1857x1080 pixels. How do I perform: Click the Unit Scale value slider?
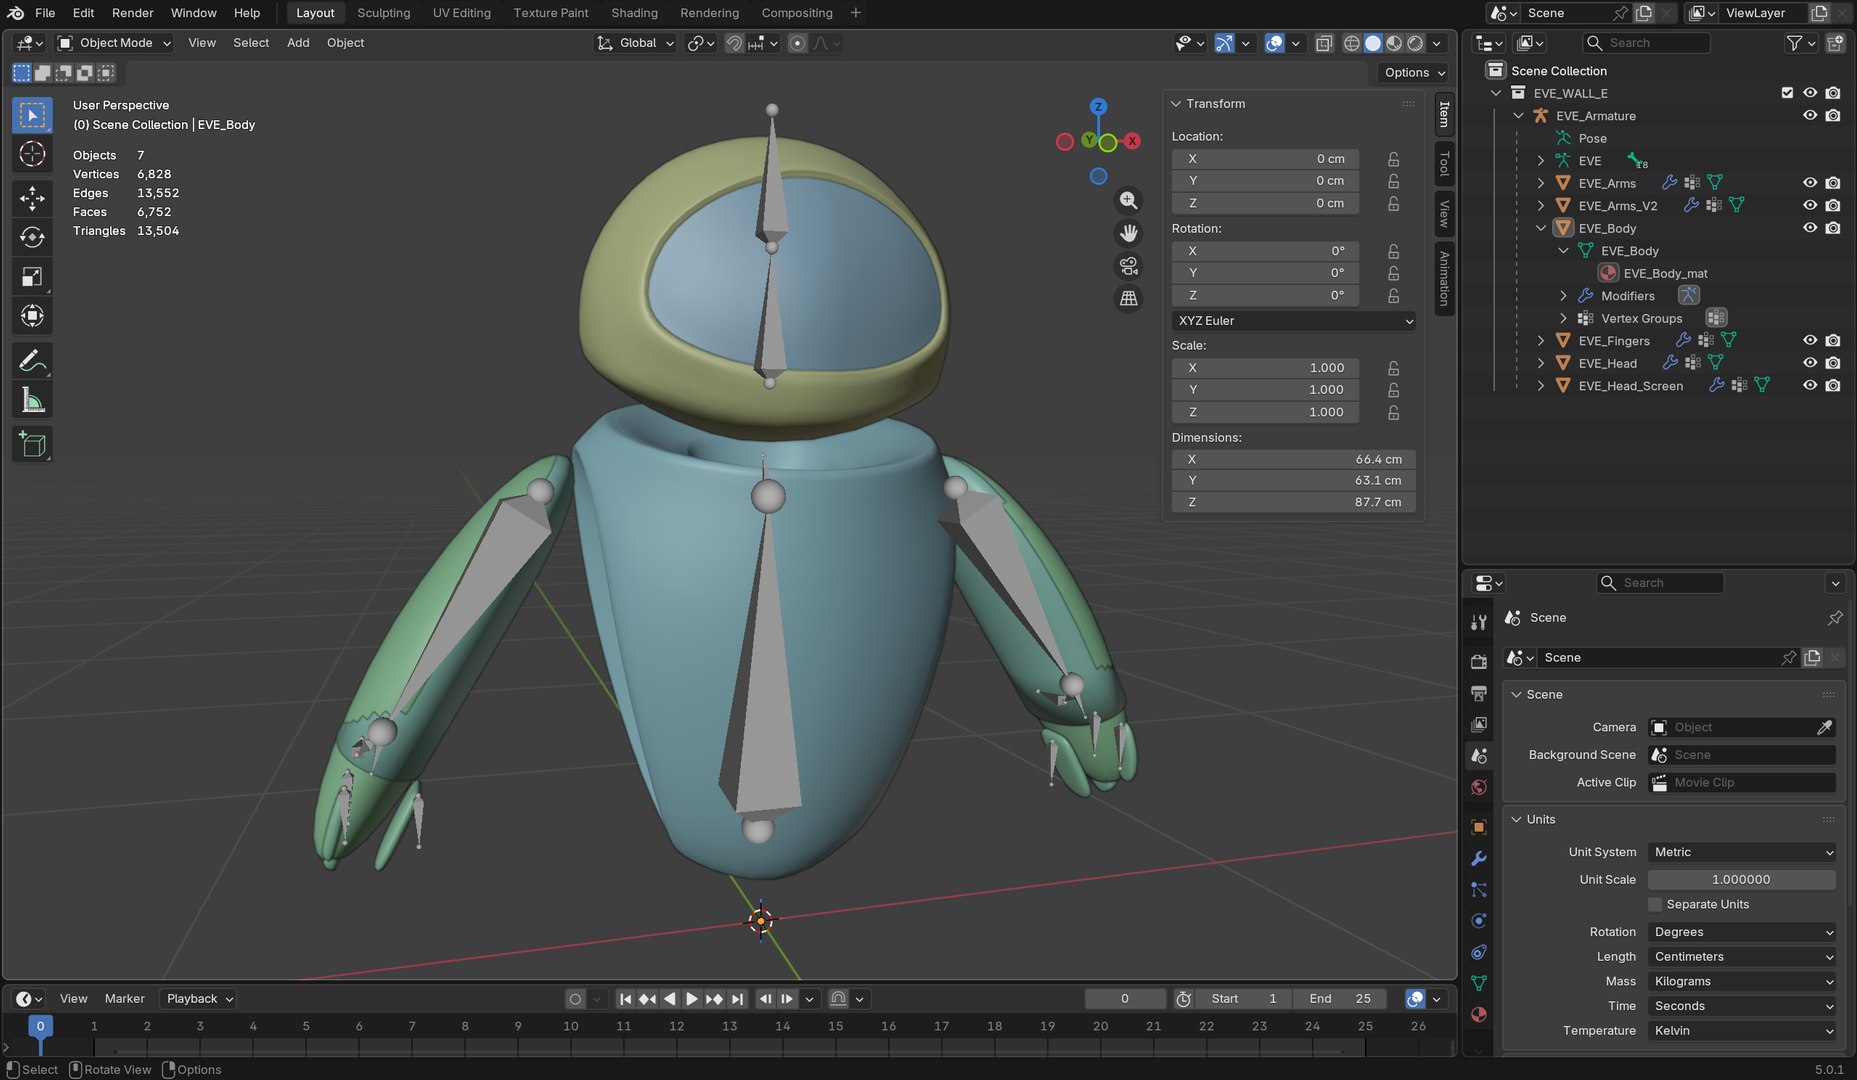tap(1742, 880)
